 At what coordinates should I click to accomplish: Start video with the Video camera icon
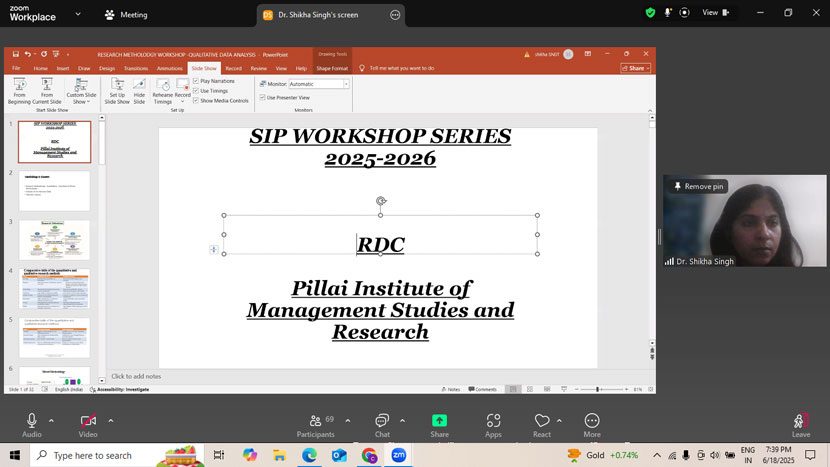[x=88, y=421]
